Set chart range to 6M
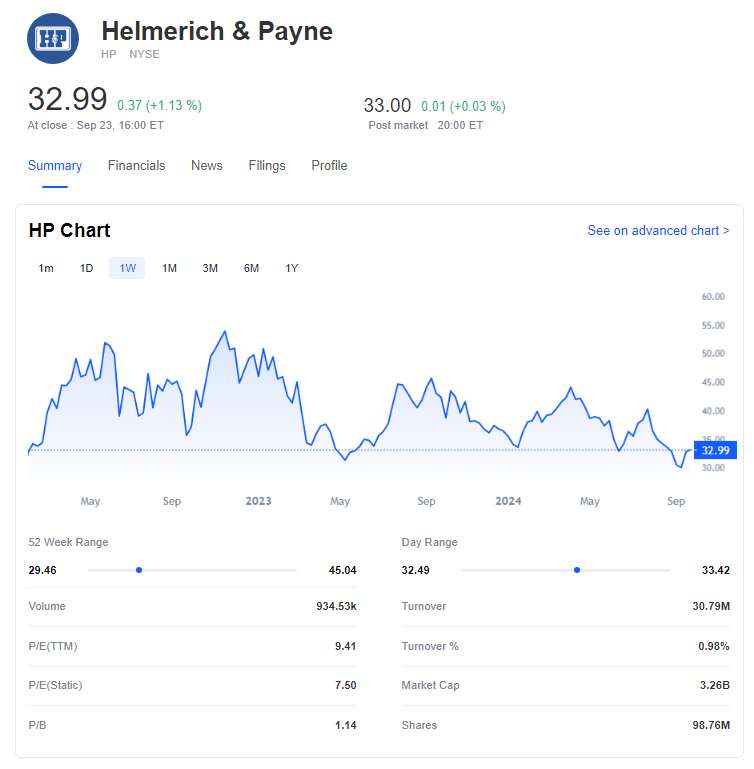The width and height of the screenshot is (754, 769). pos(251,268)
